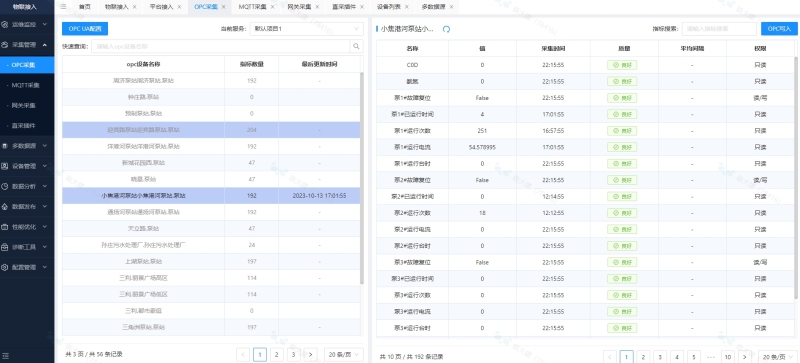The image size is (800, 363).
Task: Expand the 配置管理 sidebar menu
Action: click(x=45, y=267)
